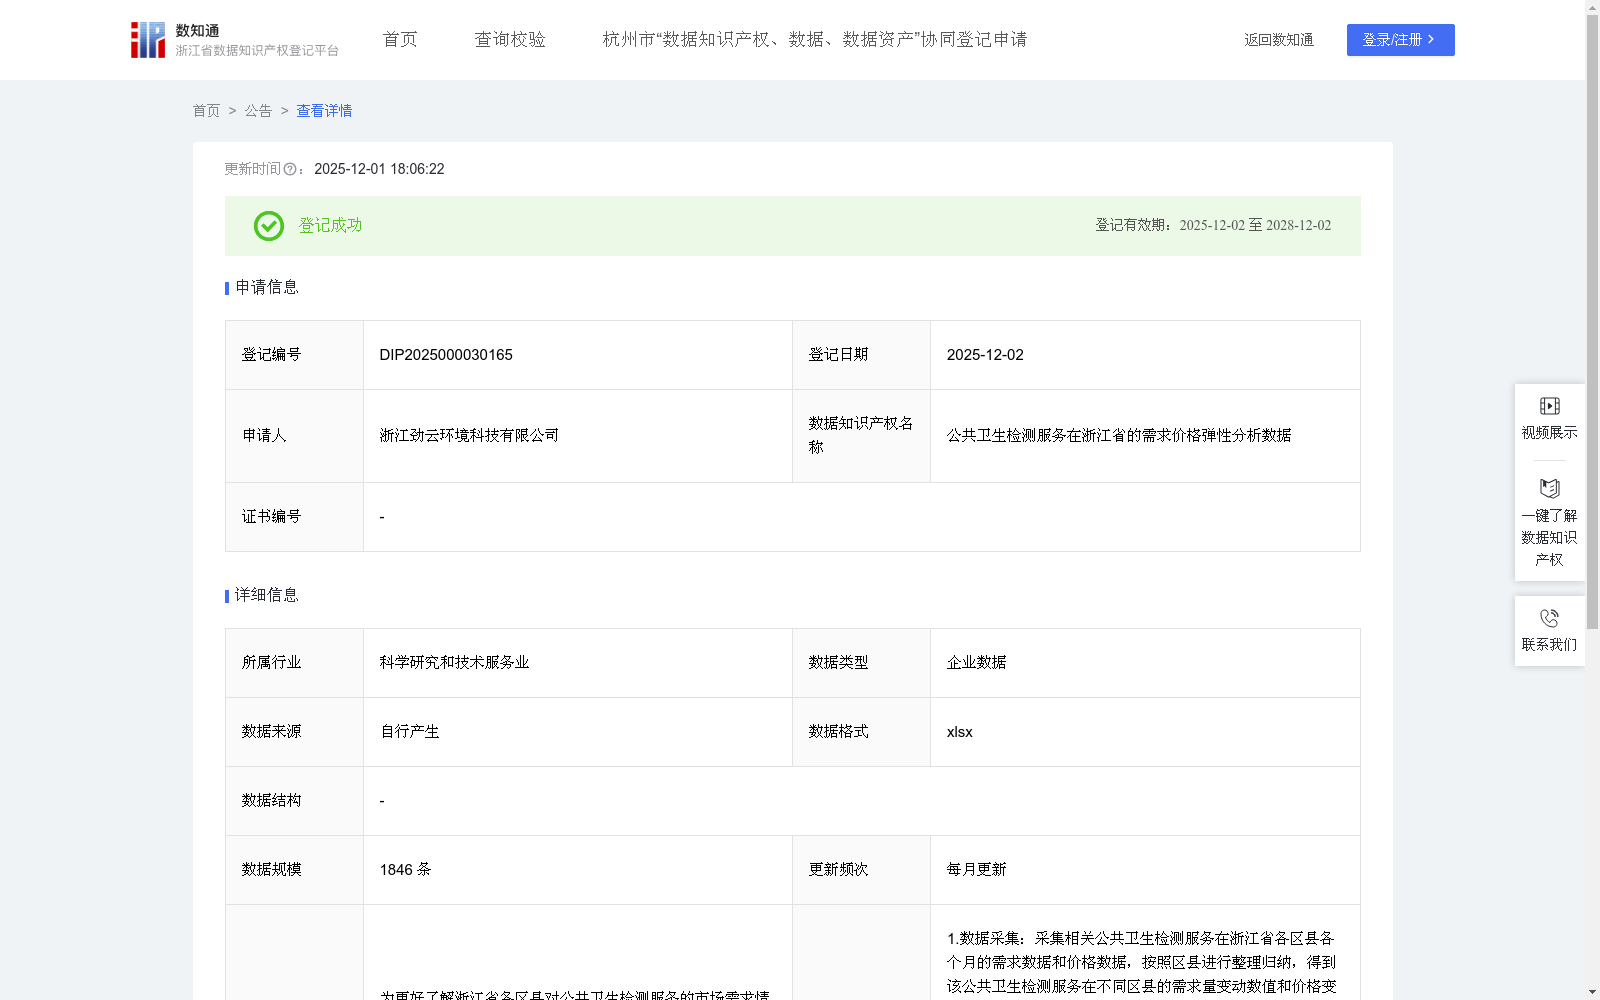Click the 数据来源 label cell
The height and width of the screenshot is (1000, 1600).
pos(294,732)
